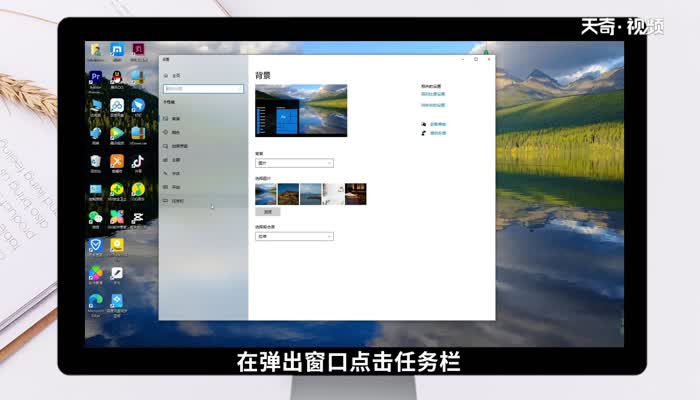Open Tencent PC Manager blue shield icon
Image resolution: width=700 pixels, height=400 pixels.
coord(96,246)
